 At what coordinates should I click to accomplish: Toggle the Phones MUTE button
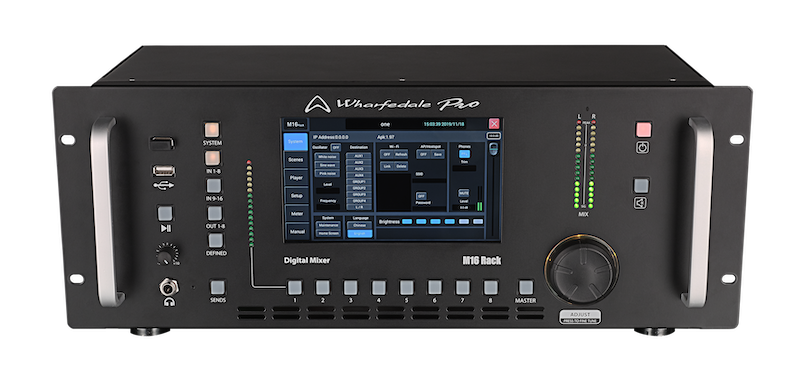(463, 193)
